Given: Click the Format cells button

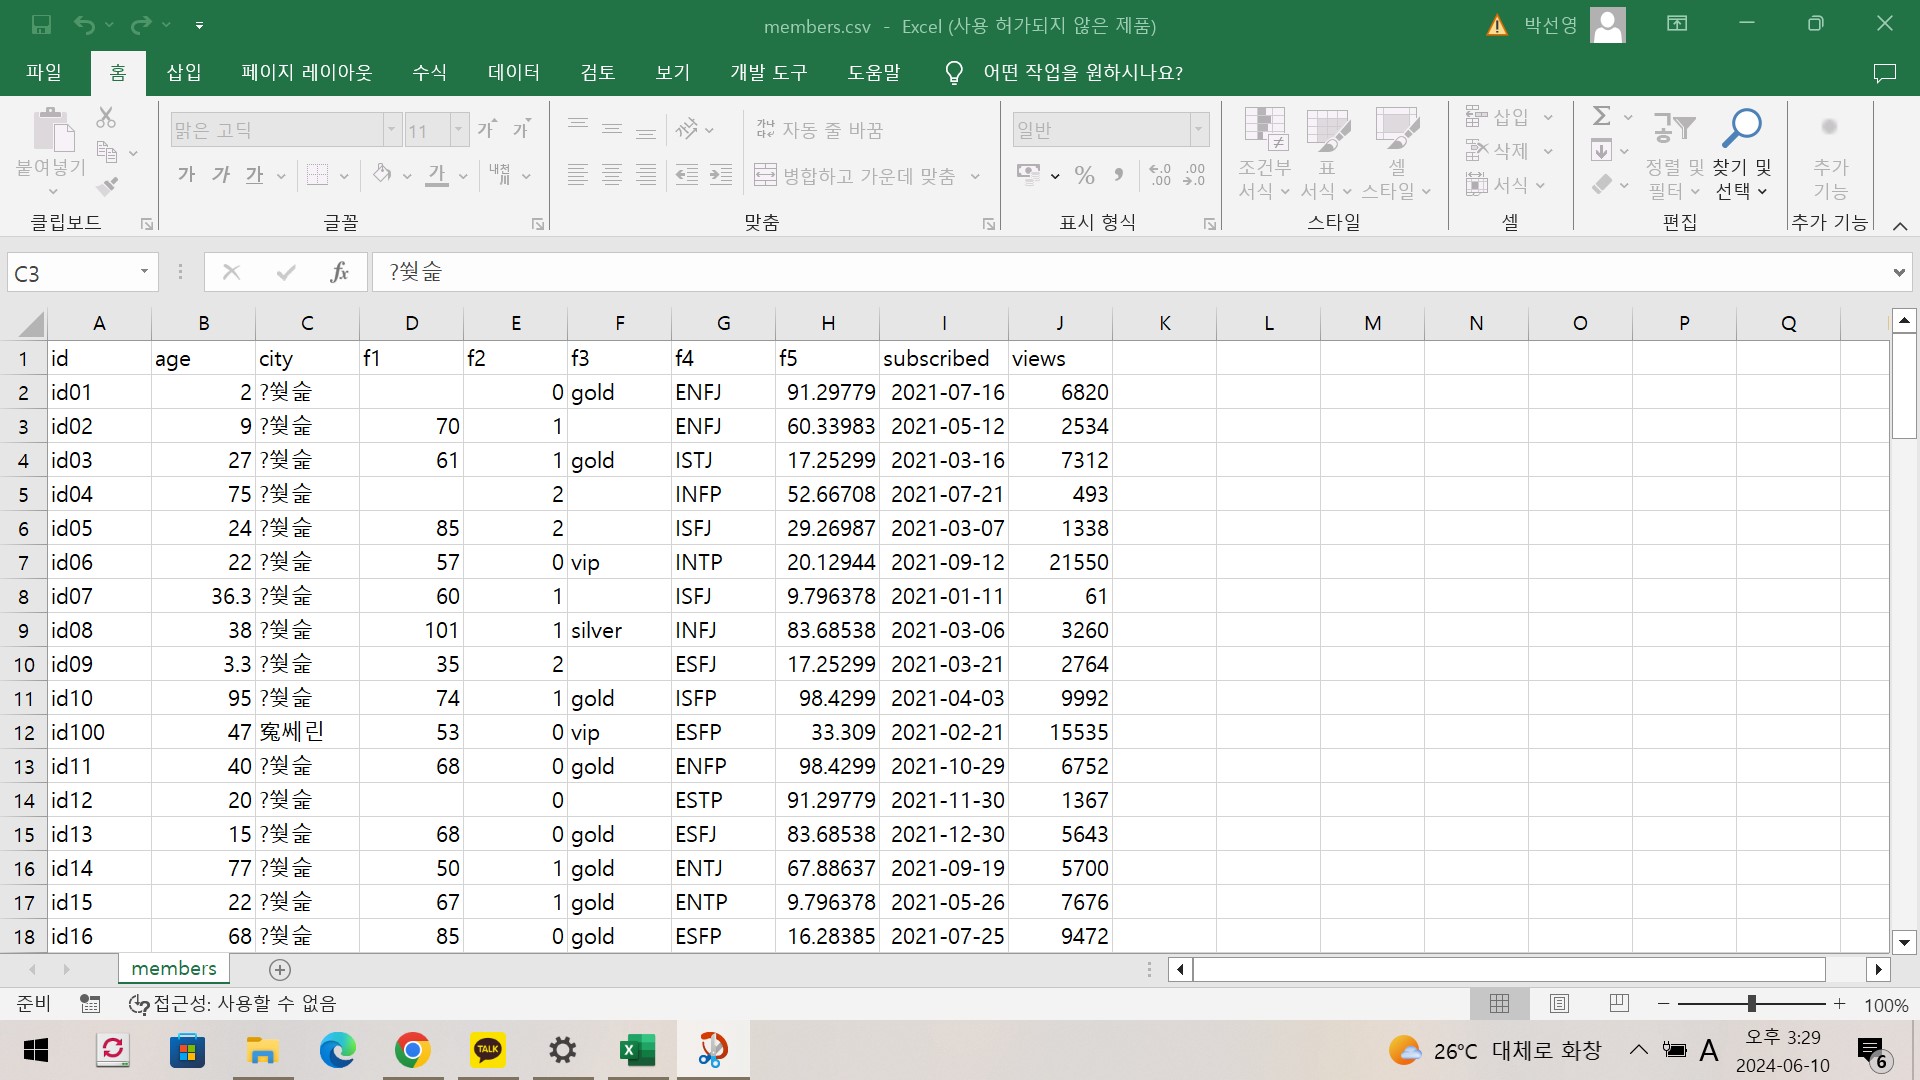Looking at the screenshot, I should pyautogui.click(x=1497, y=185).
